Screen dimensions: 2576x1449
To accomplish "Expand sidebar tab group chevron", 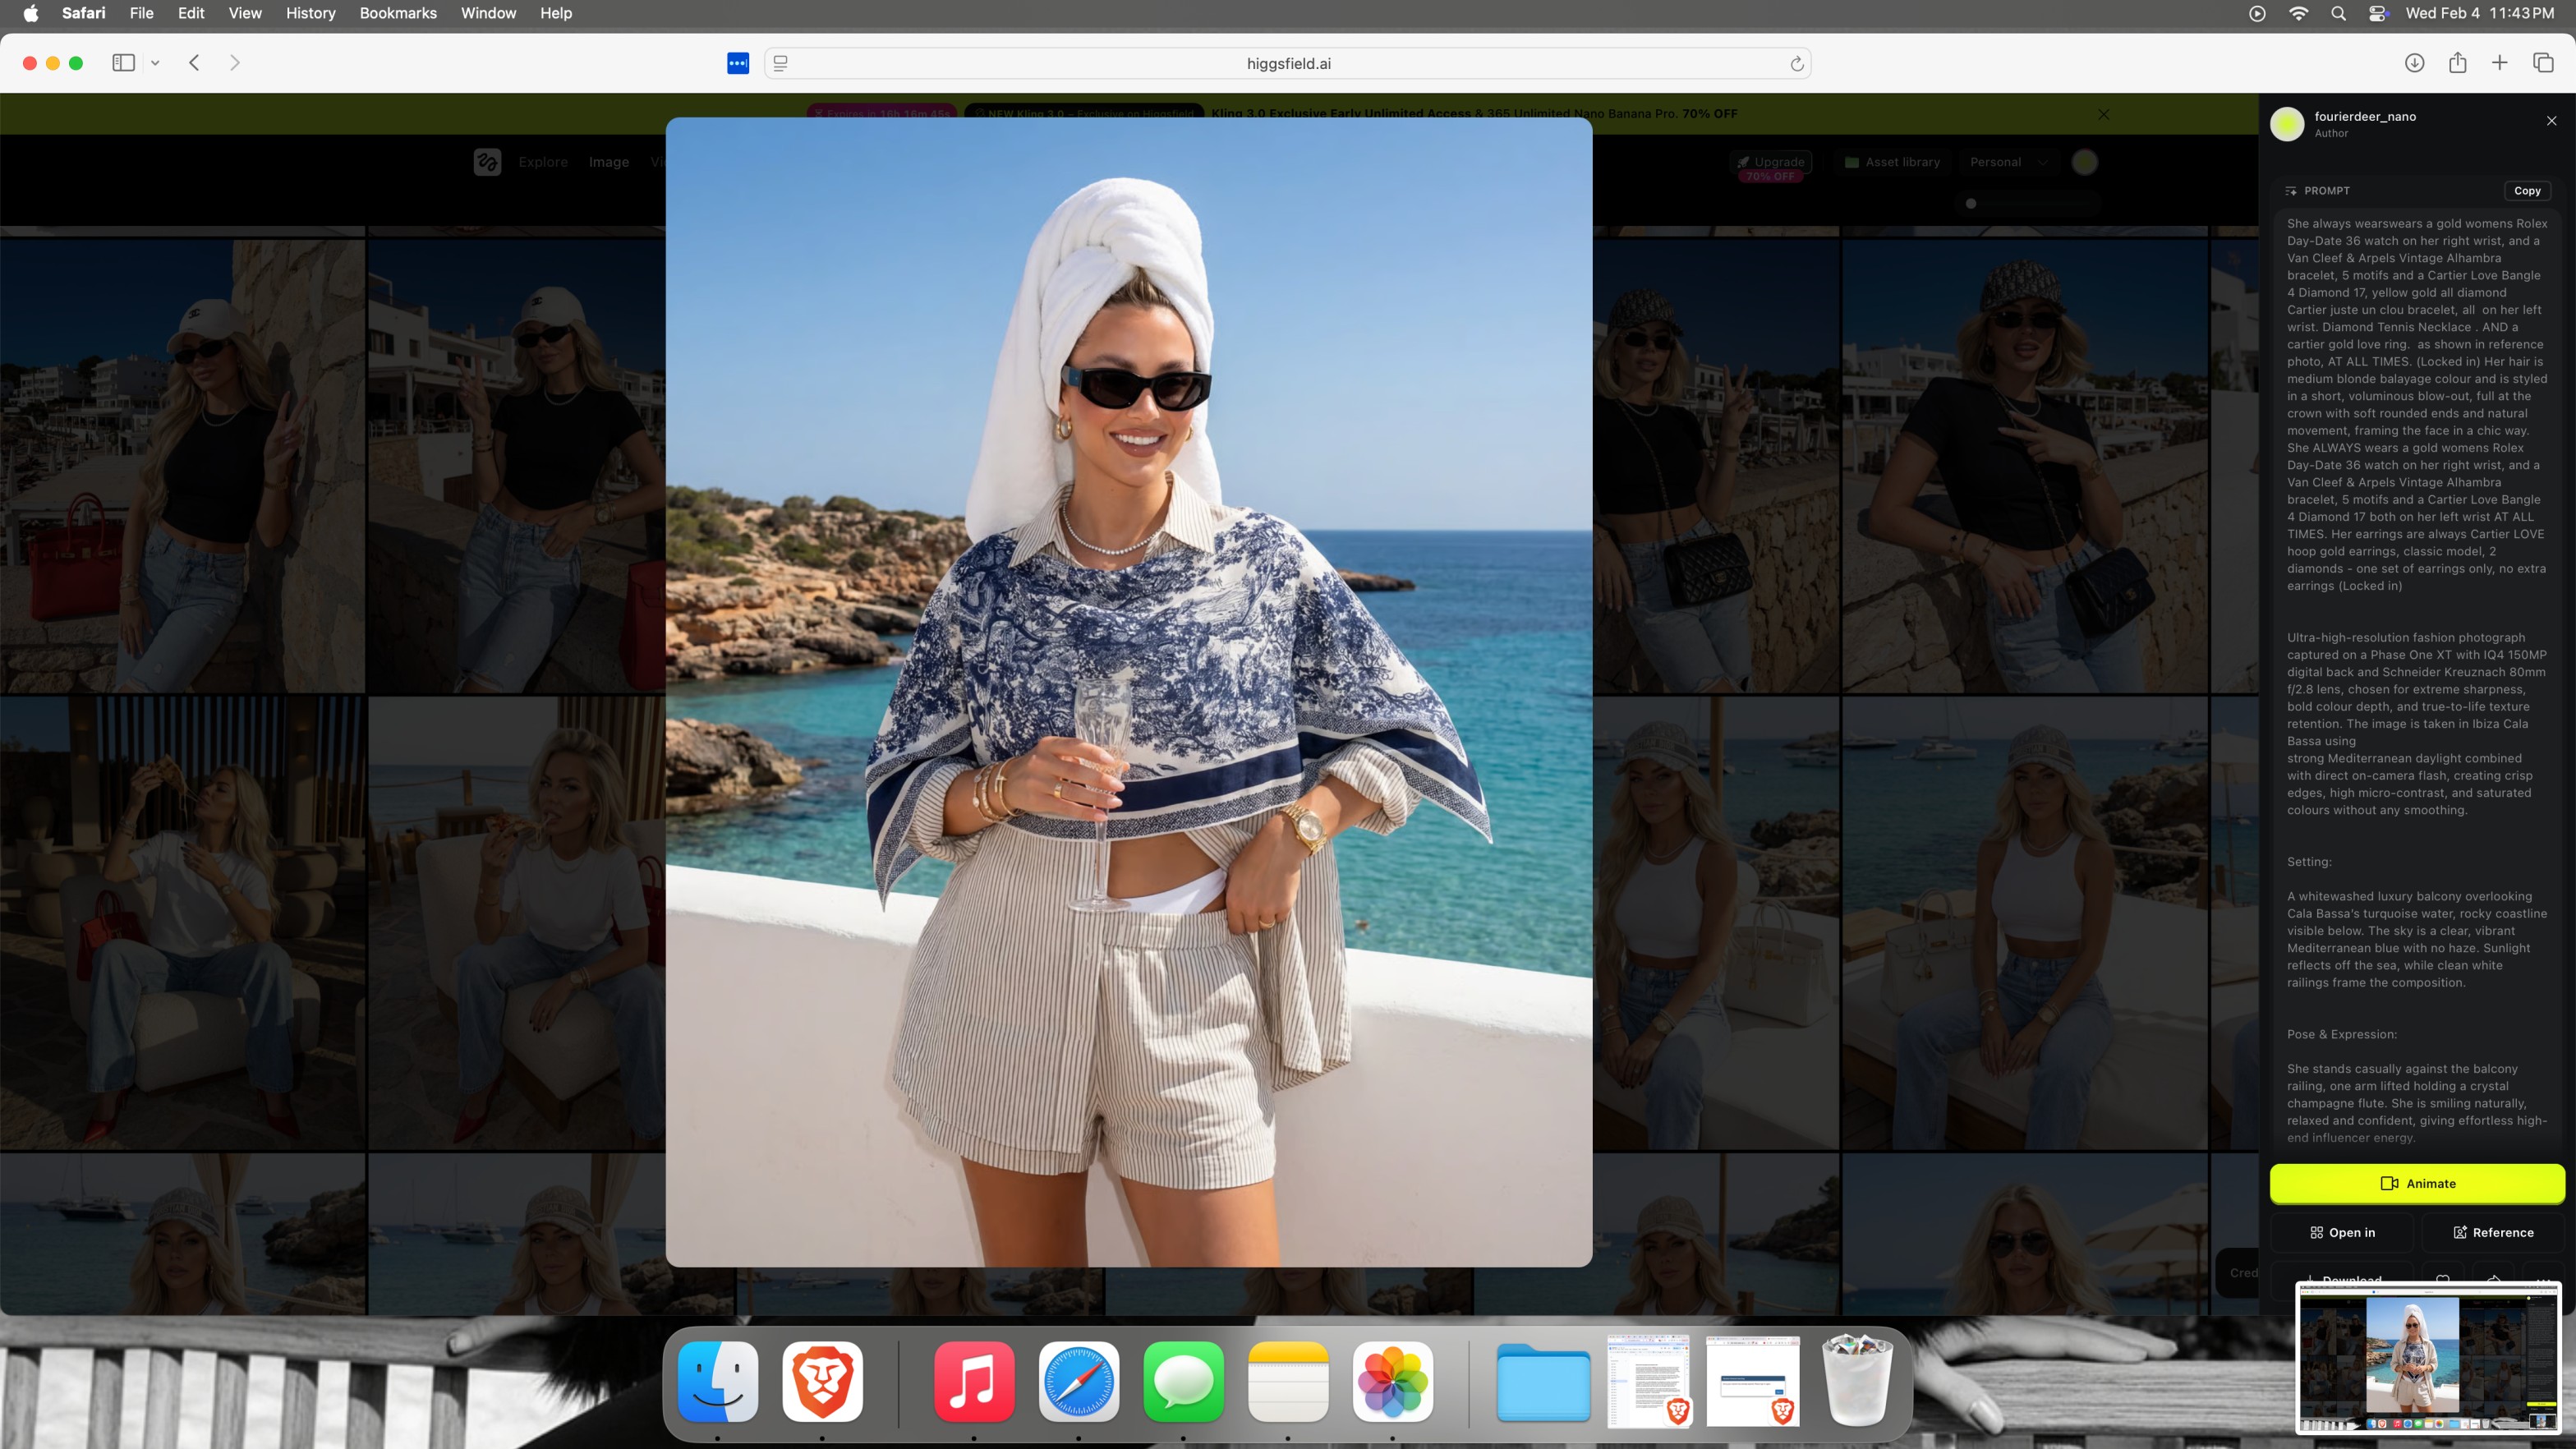I will point(155,63).
